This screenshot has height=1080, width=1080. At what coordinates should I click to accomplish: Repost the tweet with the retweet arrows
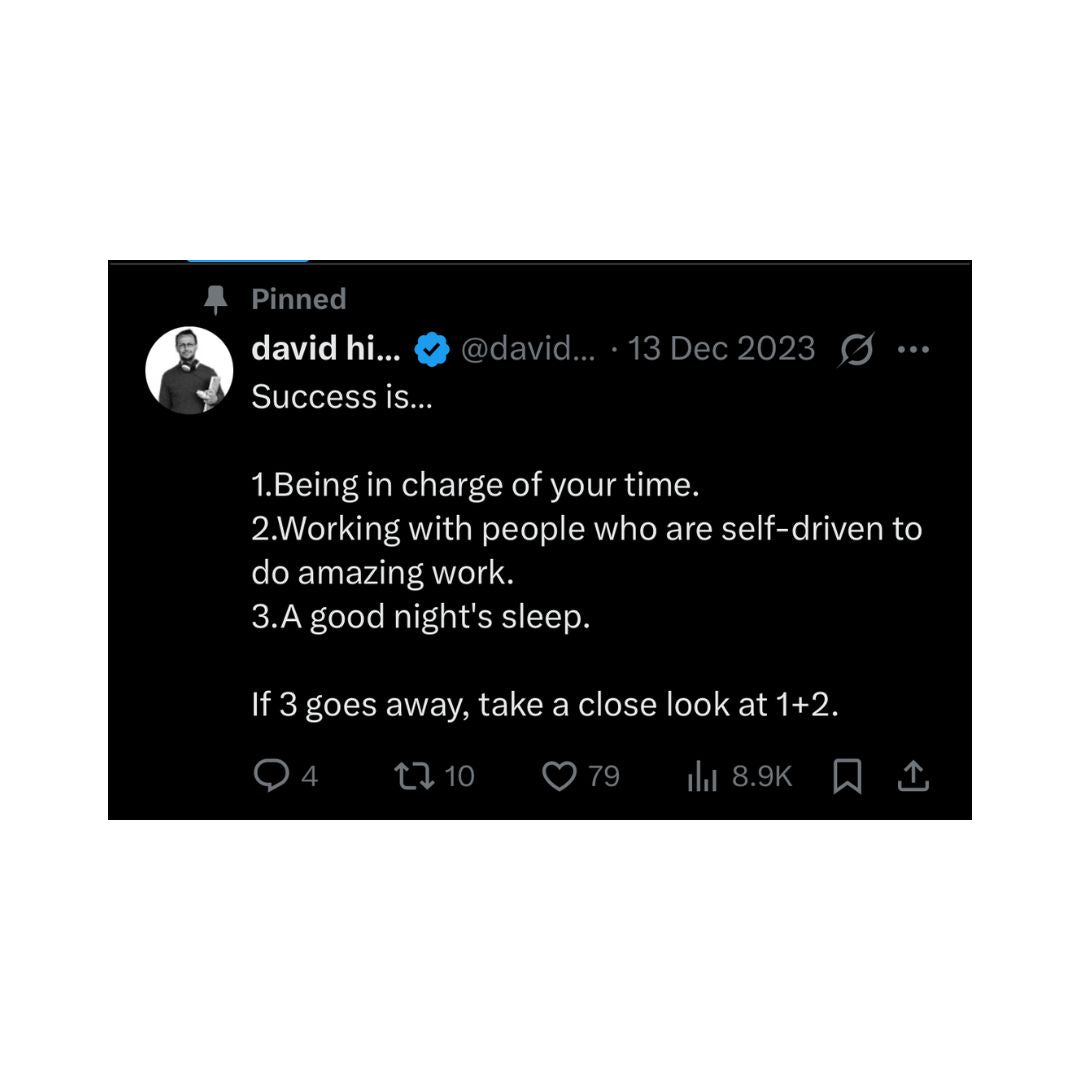pos(414,776)
